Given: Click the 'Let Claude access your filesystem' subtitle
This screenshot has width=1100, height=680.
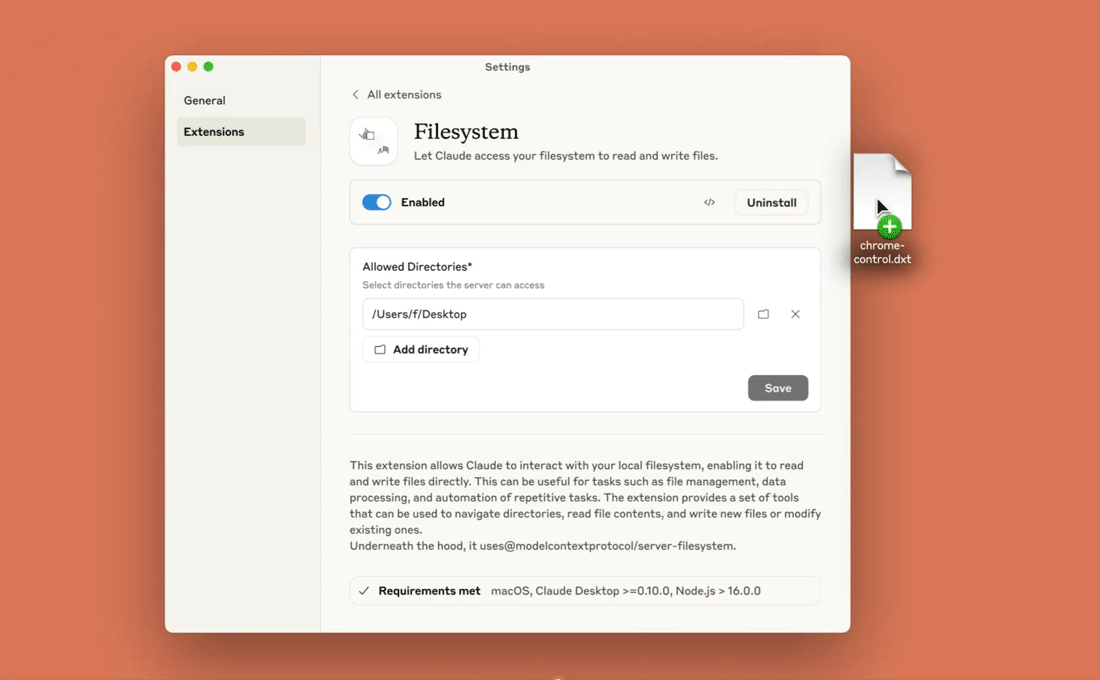Looking at the screenshot, I should (565, 156).
